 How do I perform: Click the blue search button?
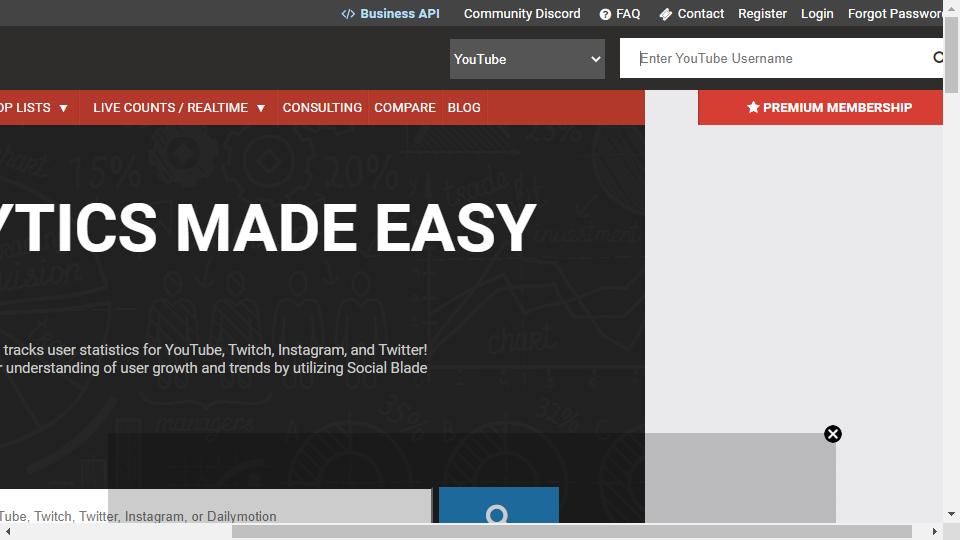[x=498, y=505]
